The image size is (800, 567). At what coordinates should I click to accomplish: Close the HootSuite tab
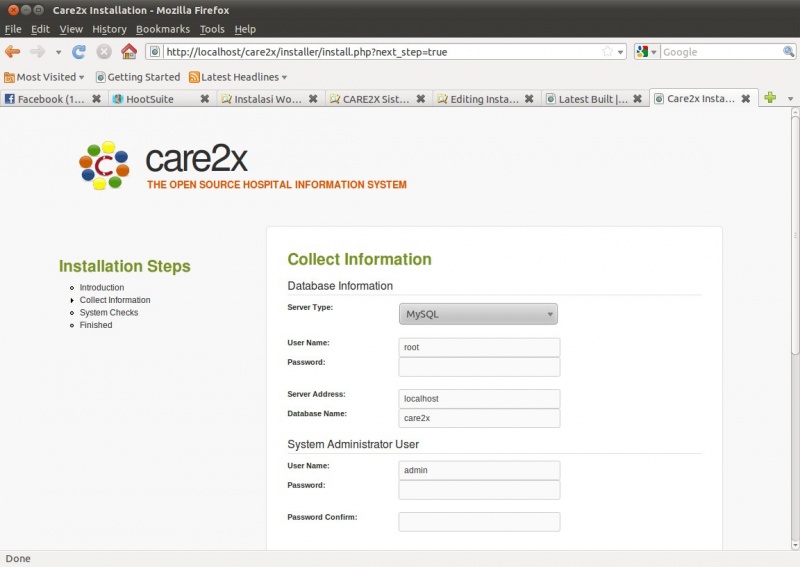[x=204, y=99]
